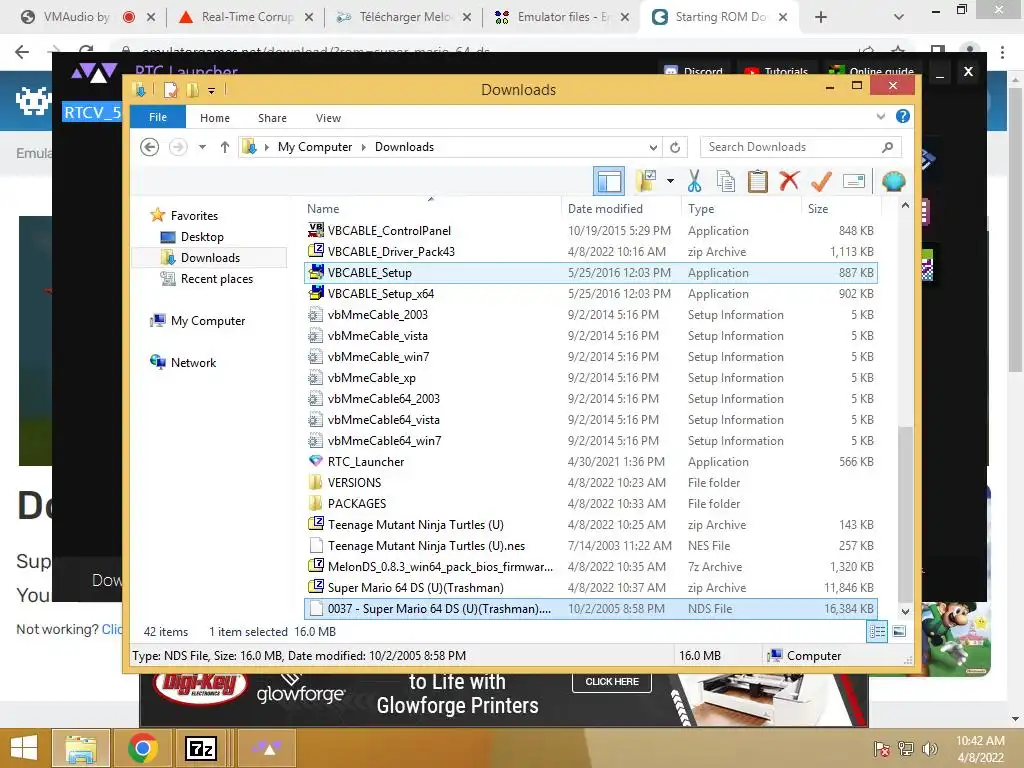Select Network in the navigation pane
1024x768 pixels.
pos(193,362)
